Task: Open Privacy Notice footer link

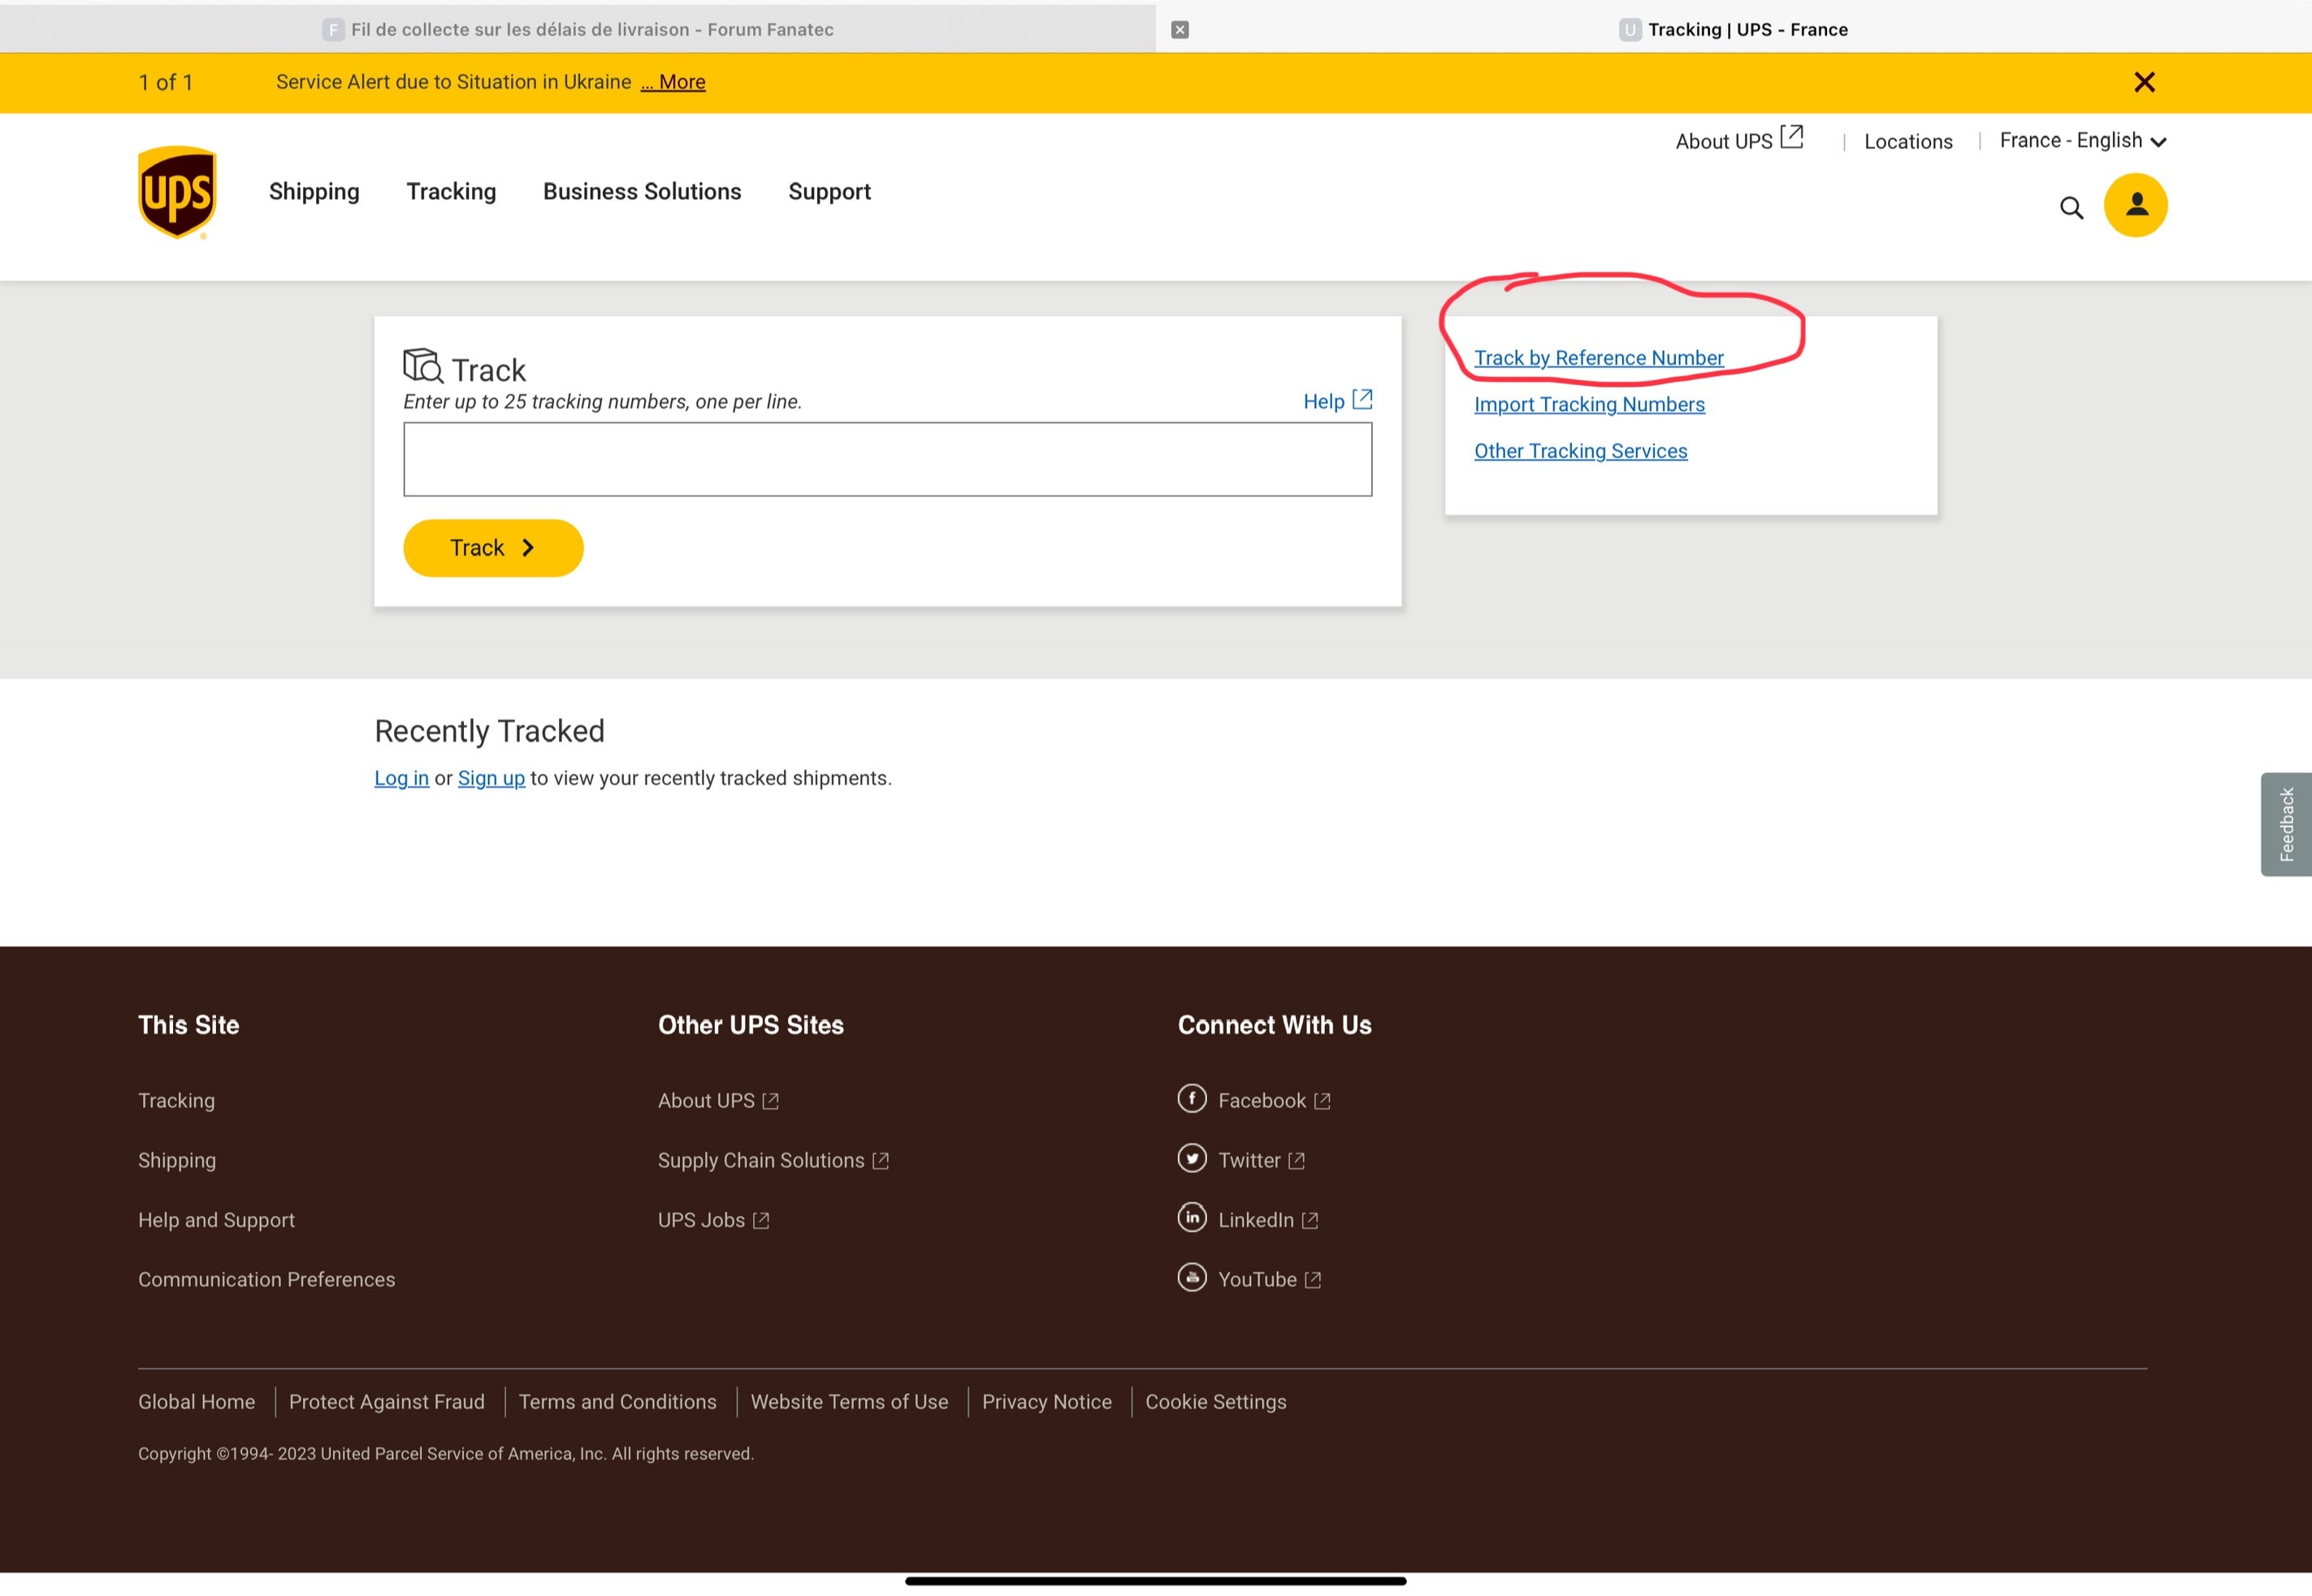Action: [x=1046, y=1401]
